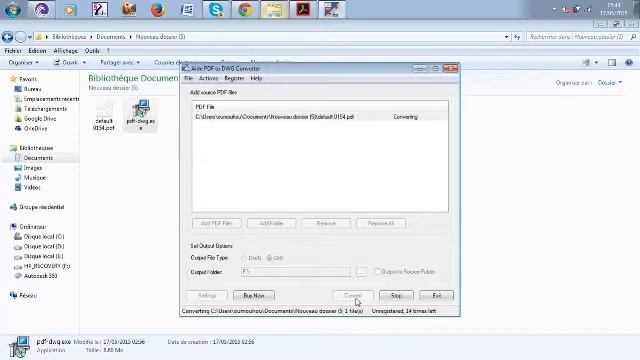Click the Add Folder button
640x360 pixels.
pos(271,223)
